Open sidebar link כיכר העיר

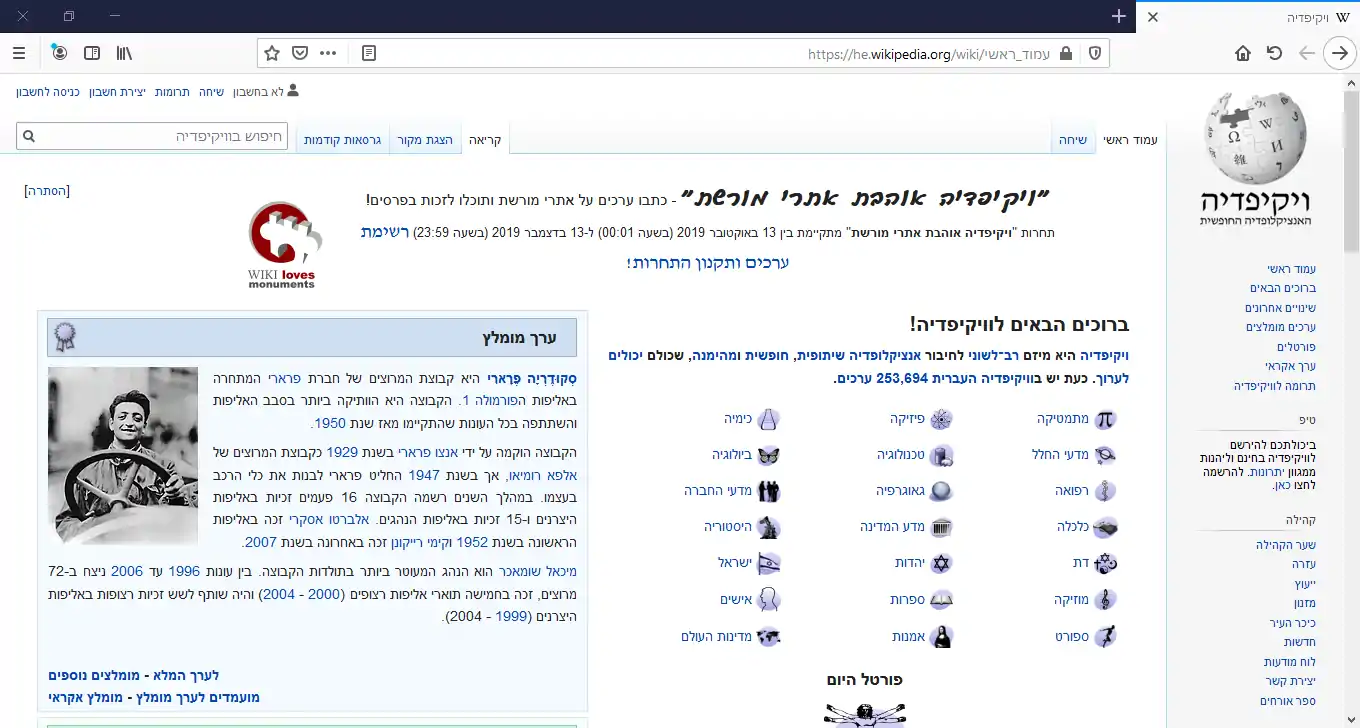pyautogui.click(x=1293, y=623)
